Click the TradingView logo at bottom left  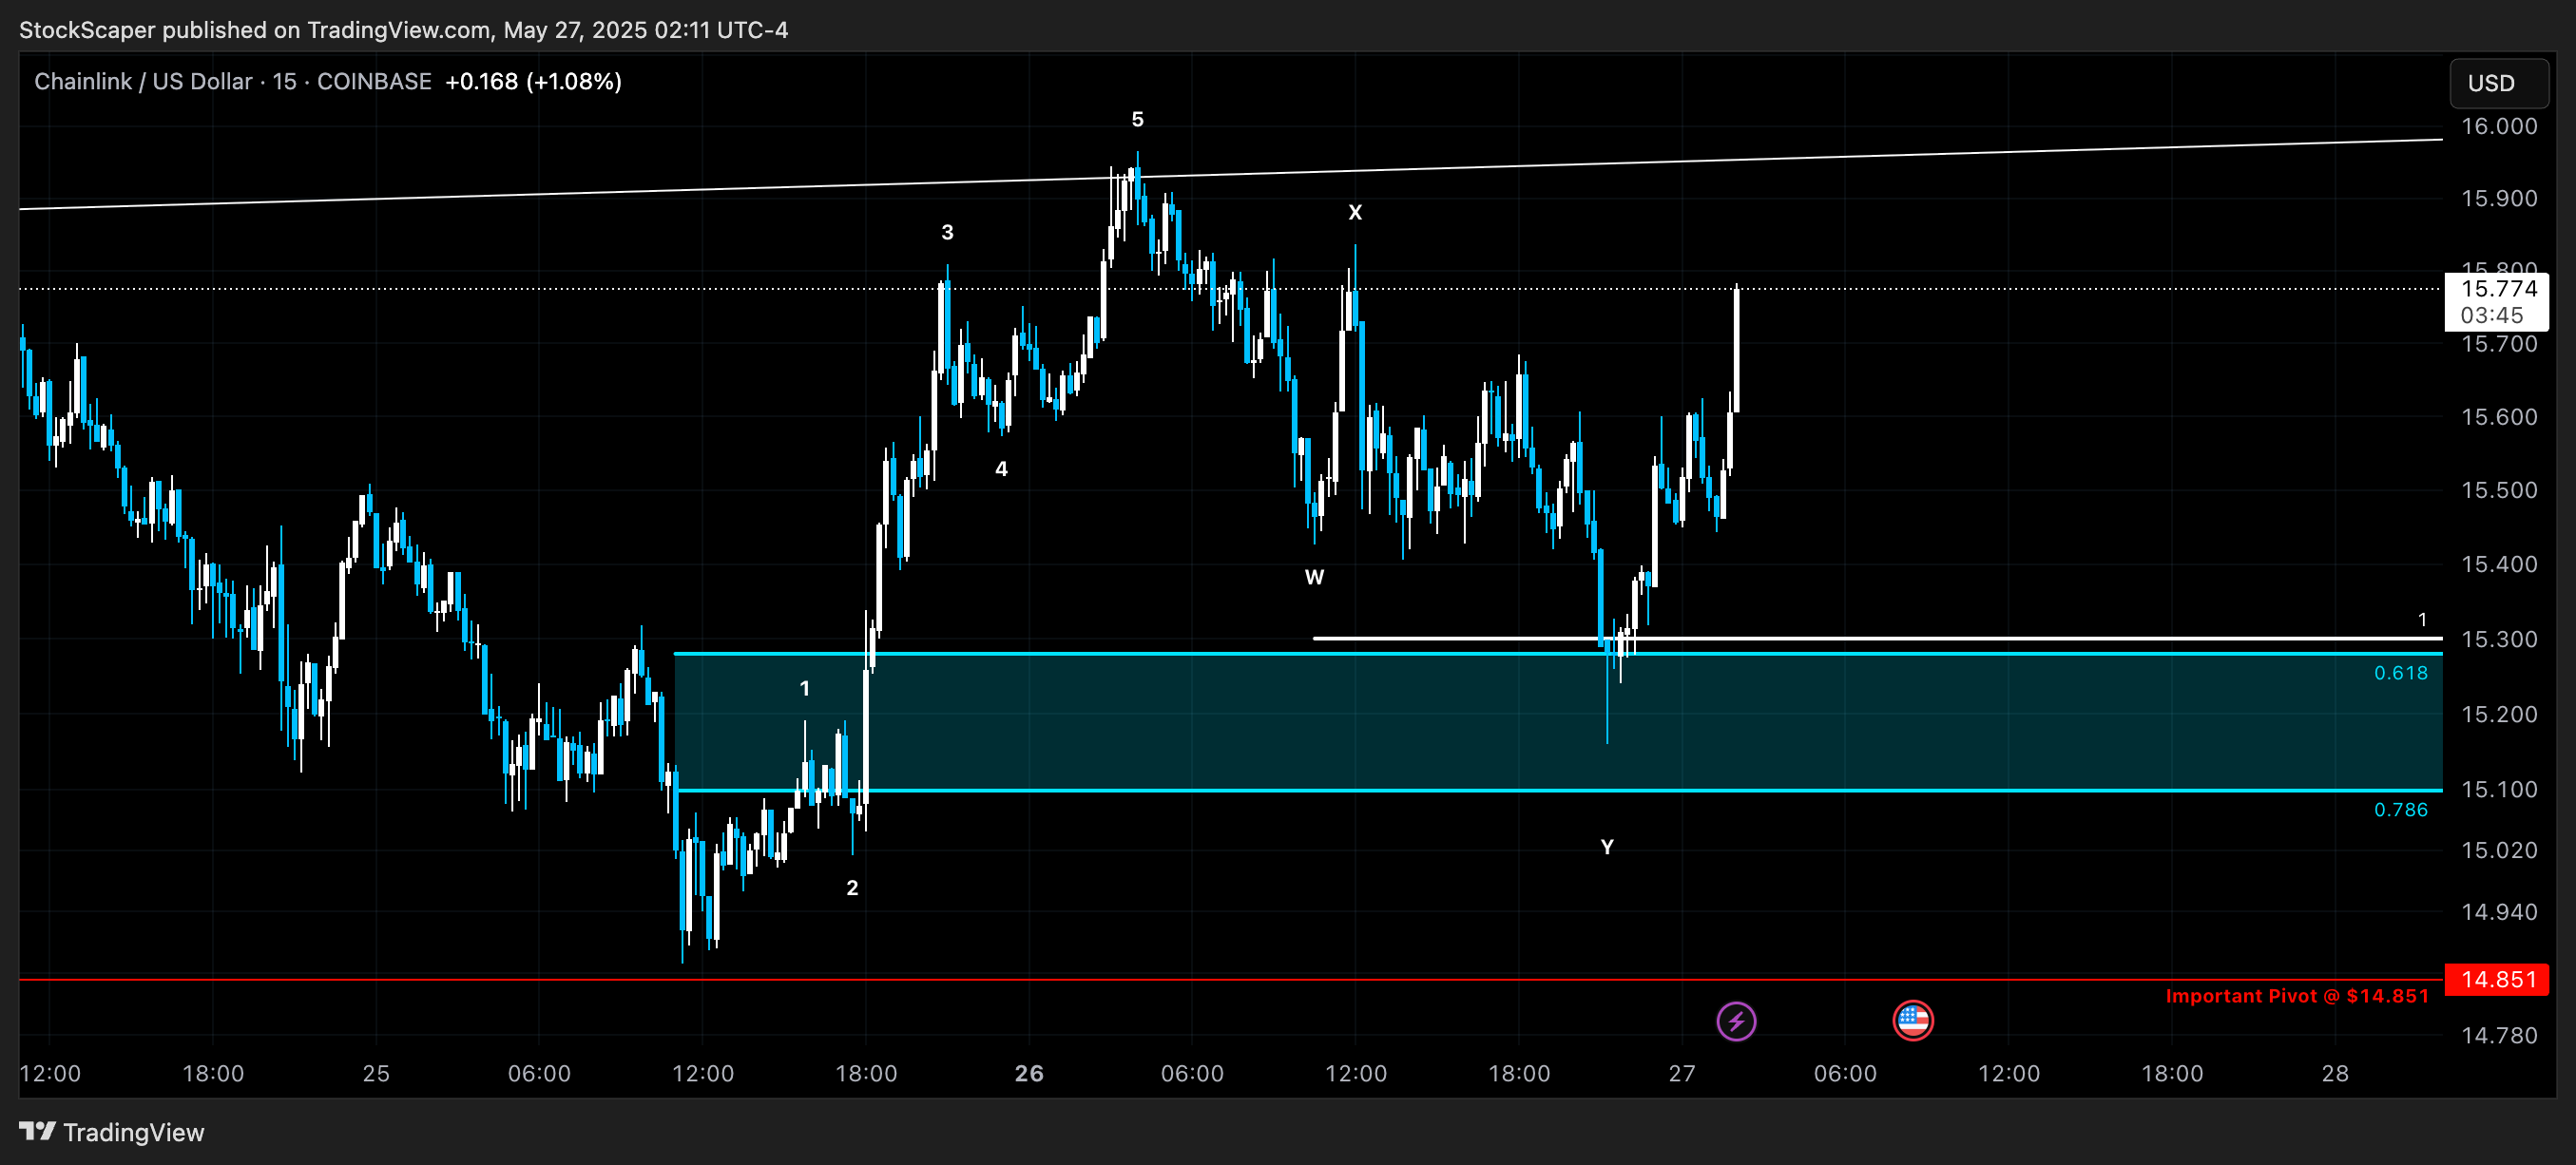click(x=112, y=1132)
